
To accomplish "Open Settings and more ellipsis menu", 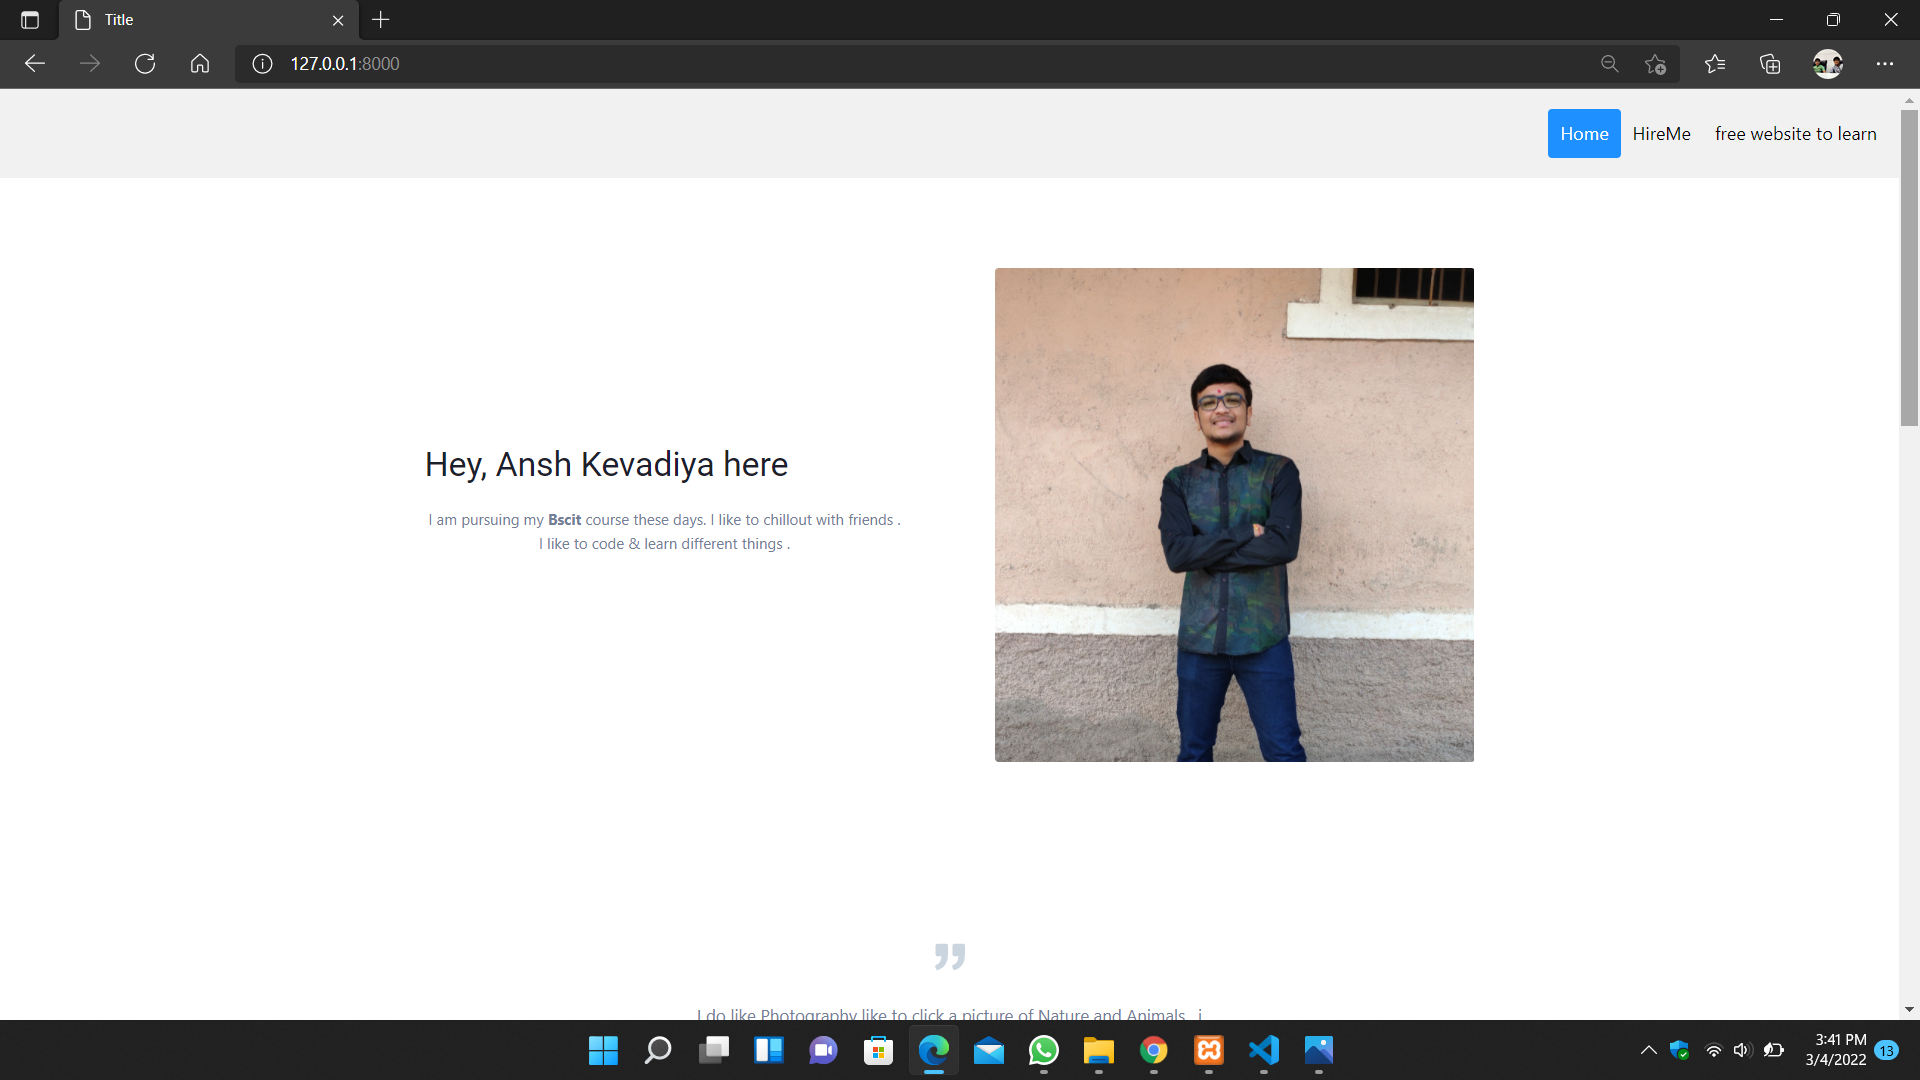I will click(1885, 64).
